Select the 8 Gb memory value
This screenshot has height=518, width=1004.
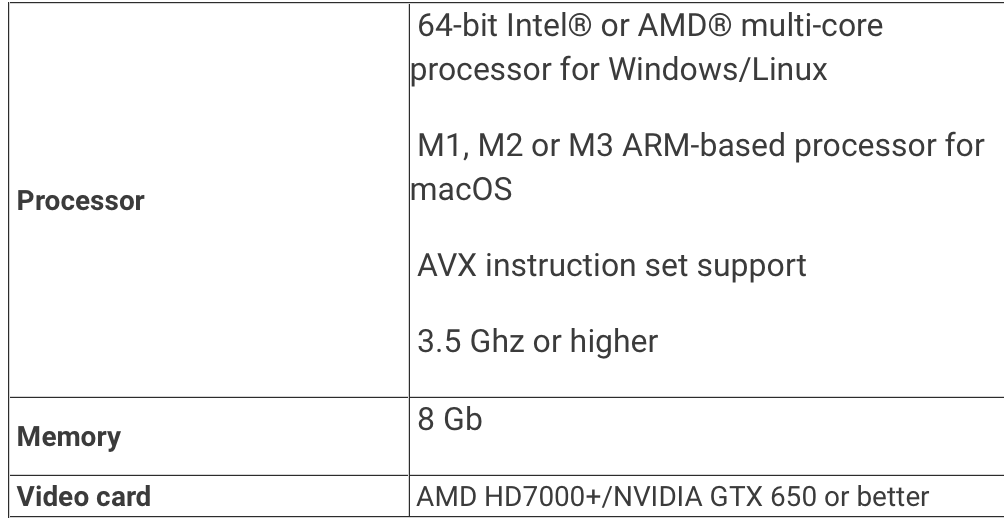[449, 420]
